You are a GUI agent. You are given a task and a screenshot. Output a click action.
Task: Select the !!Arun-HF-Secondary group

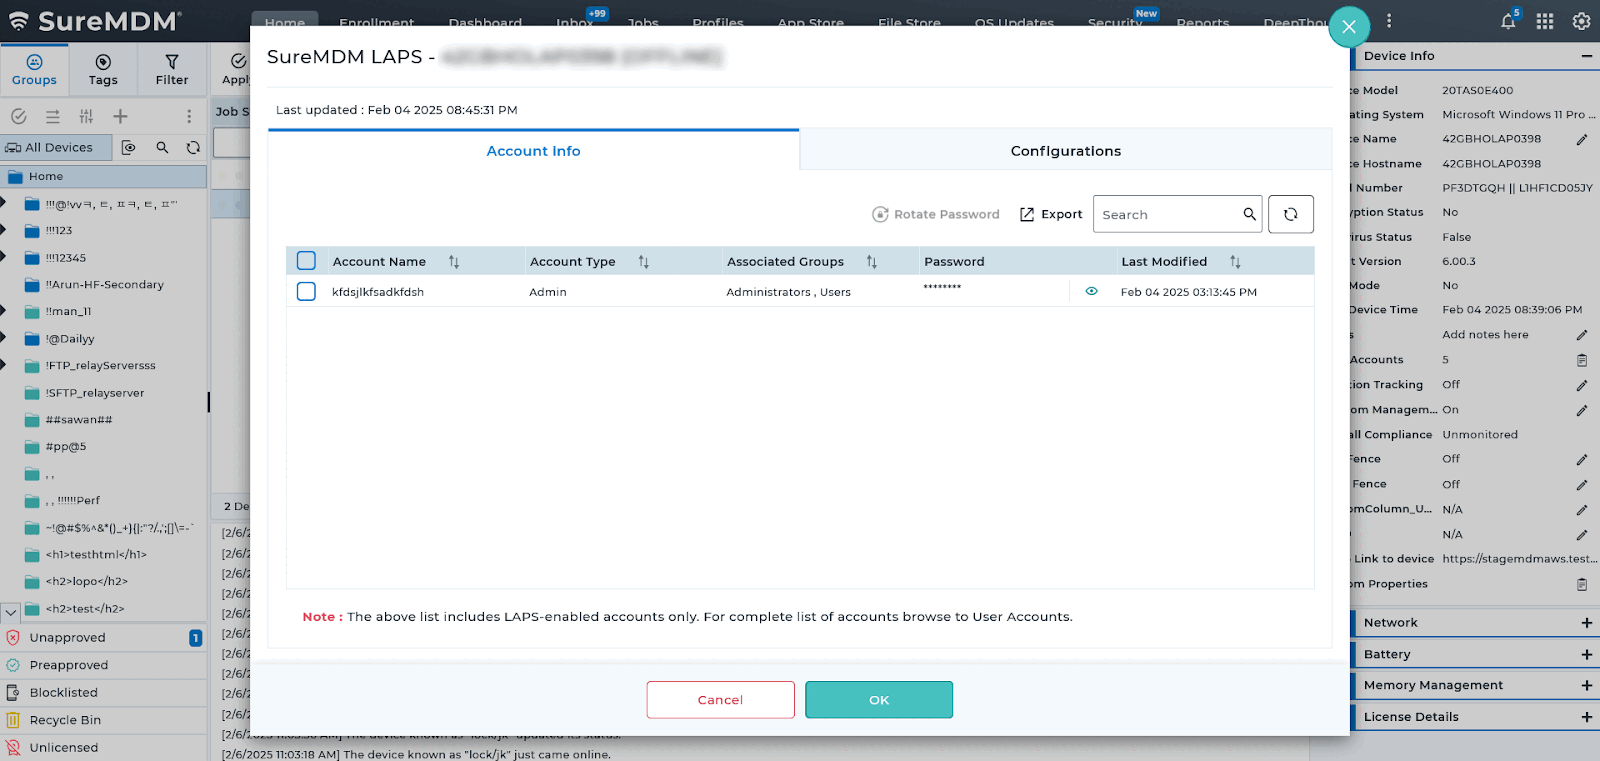(x=104, y=285)
